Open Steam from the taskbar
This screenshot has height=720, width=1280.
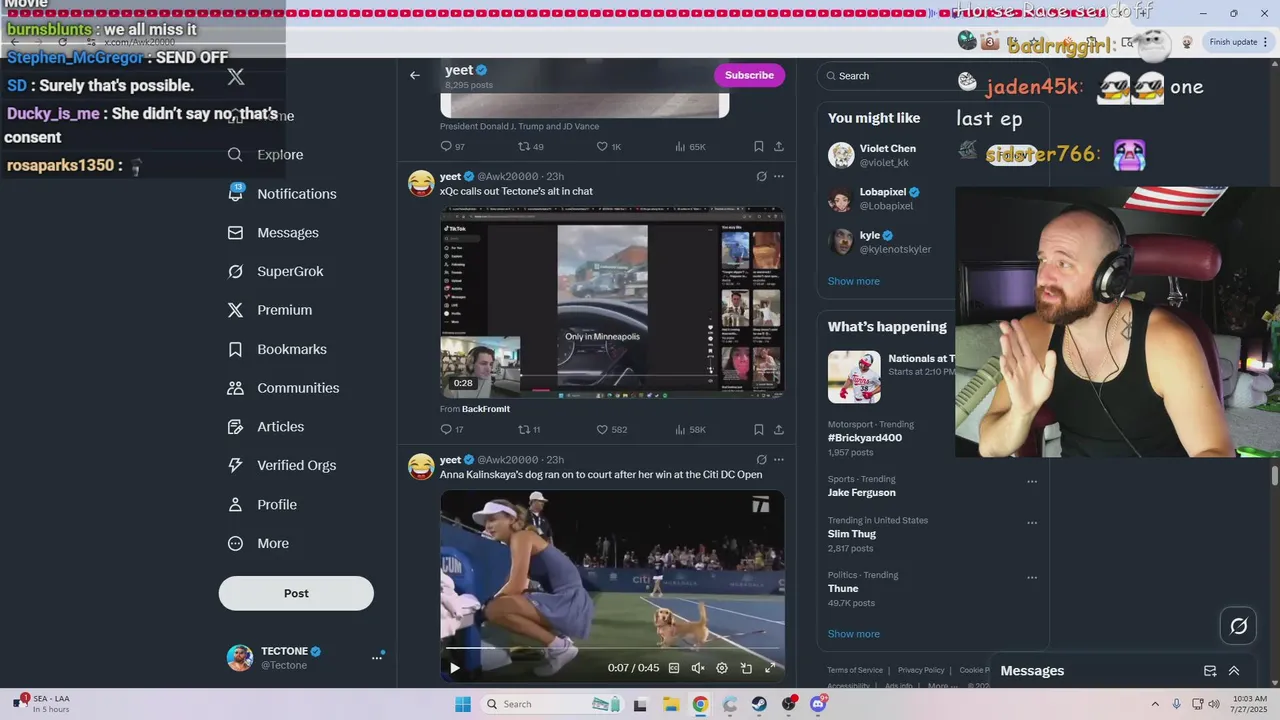tap(759, 704)
